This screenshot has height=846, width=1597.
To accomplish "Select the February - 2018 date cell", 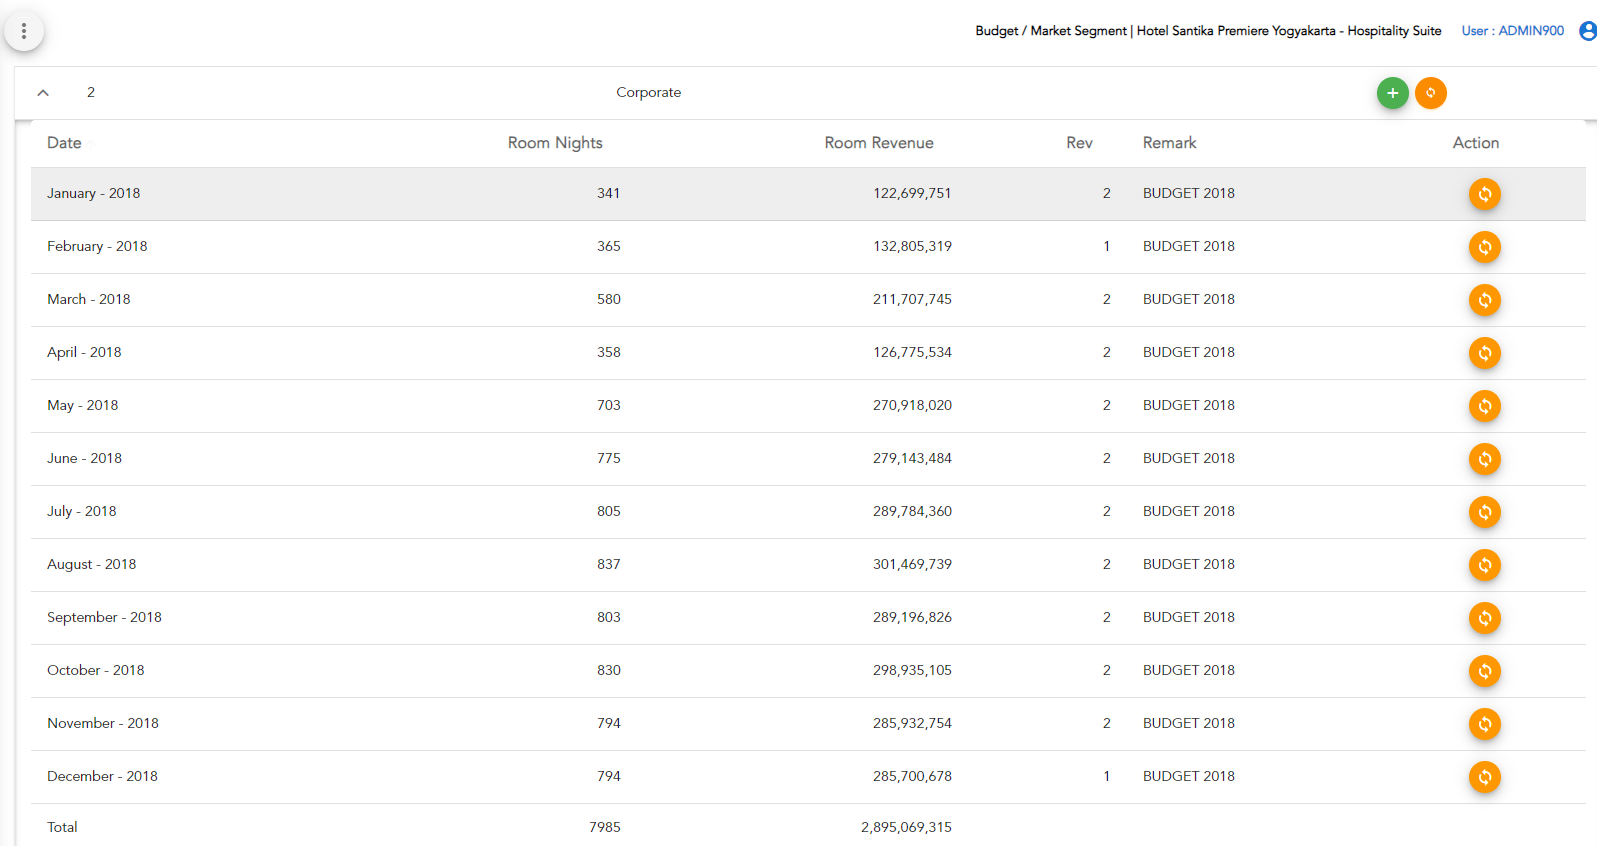I will pos(97,246).
